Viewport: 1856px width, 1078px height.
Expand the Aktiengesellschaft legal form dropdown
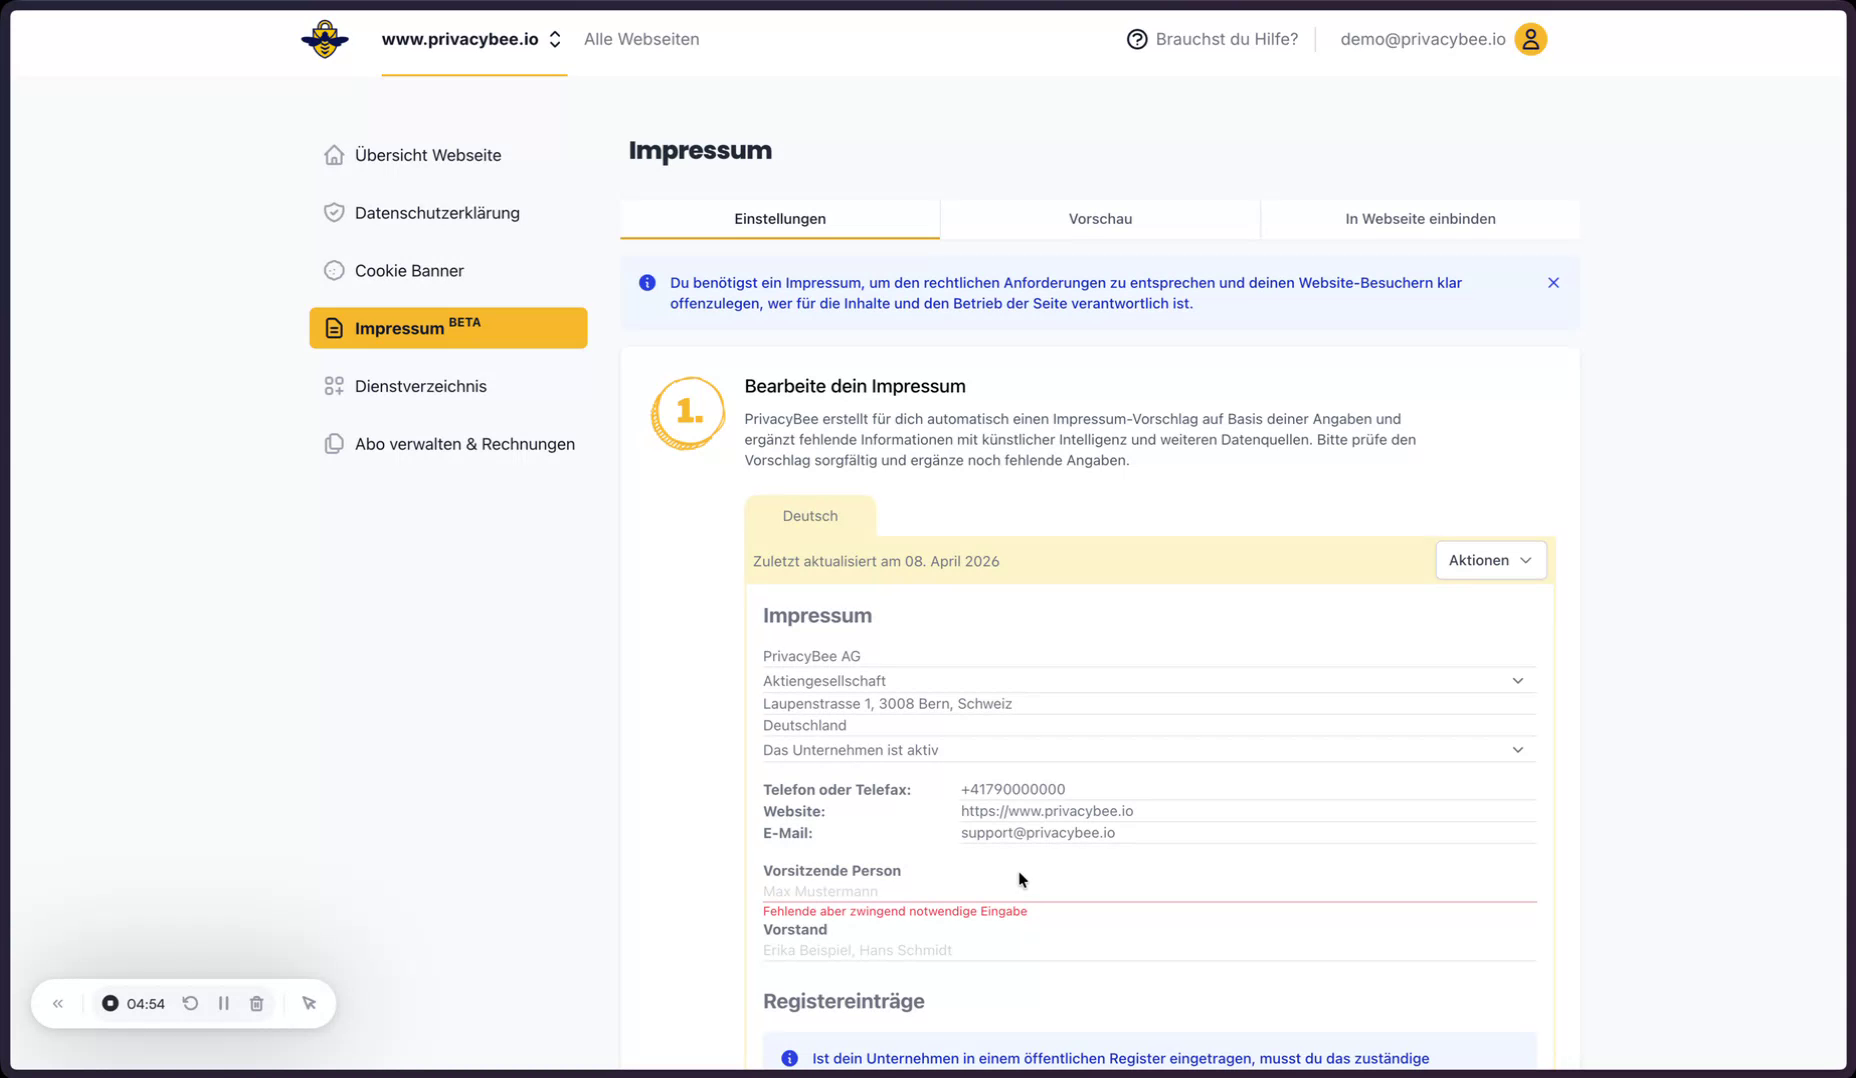(1149, 681)
